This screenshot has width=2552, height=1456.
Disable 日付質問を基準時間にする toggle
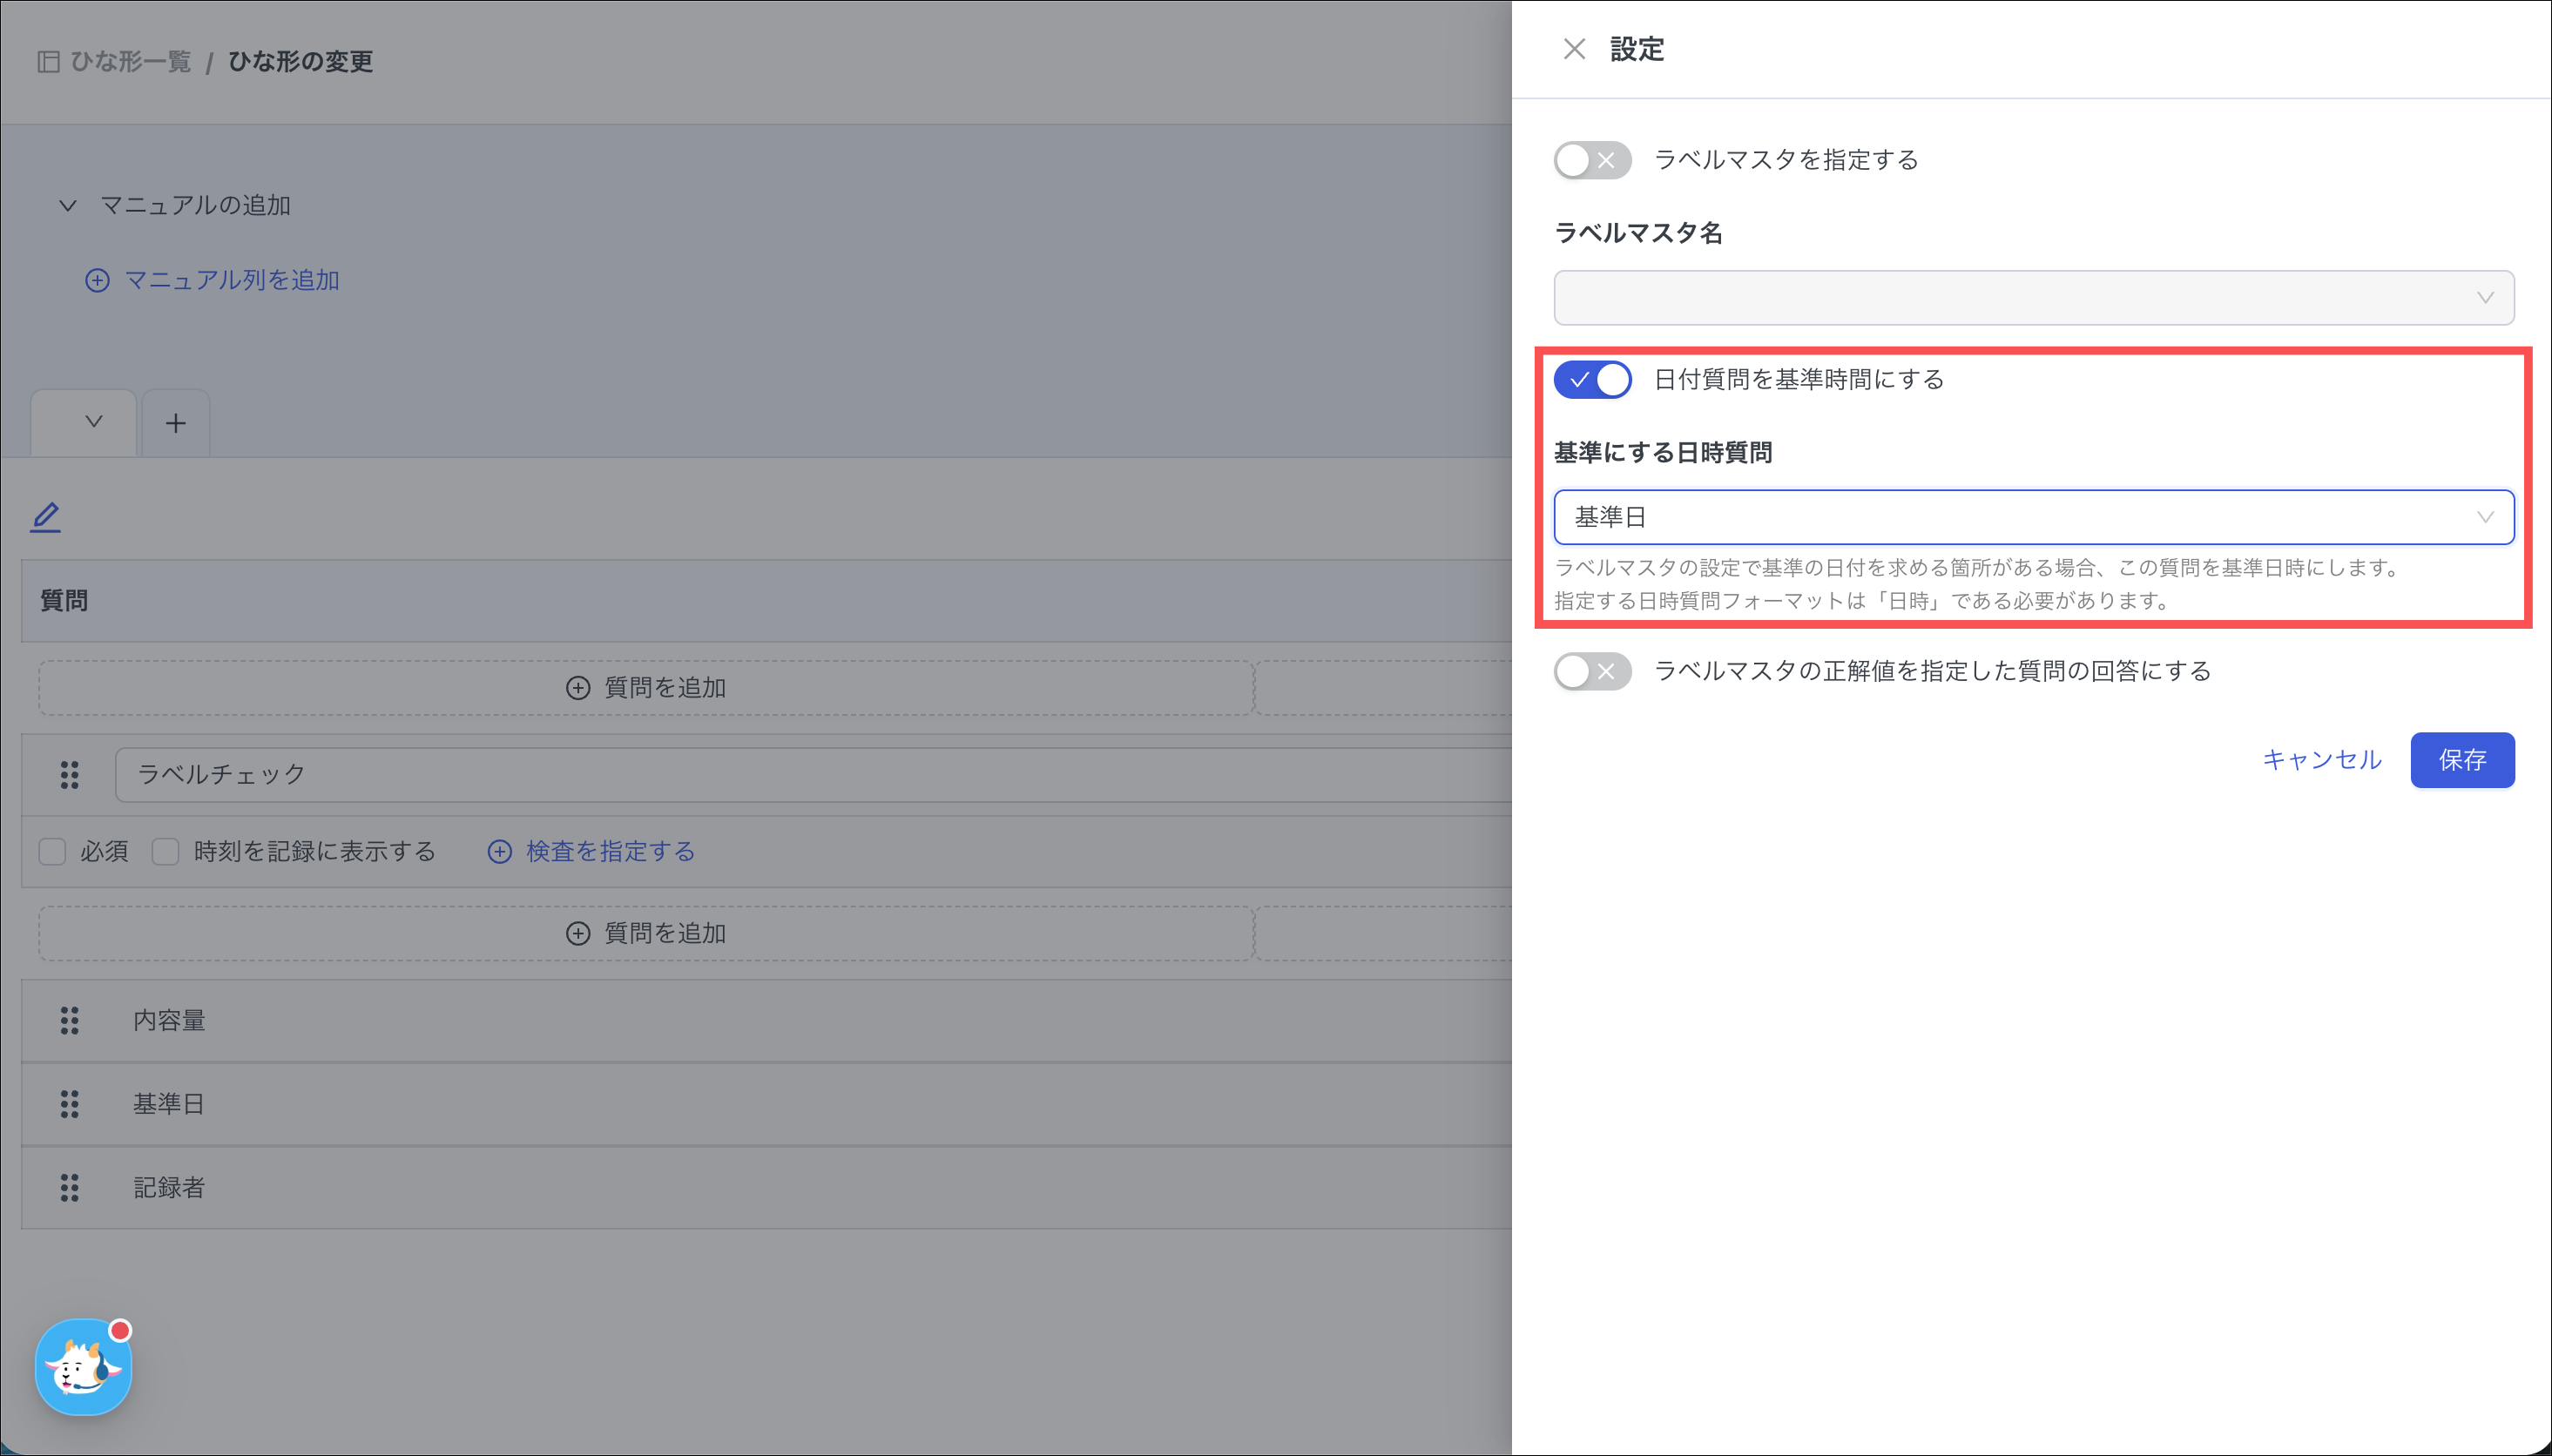pyautogui.click(x=1592, y=380)
